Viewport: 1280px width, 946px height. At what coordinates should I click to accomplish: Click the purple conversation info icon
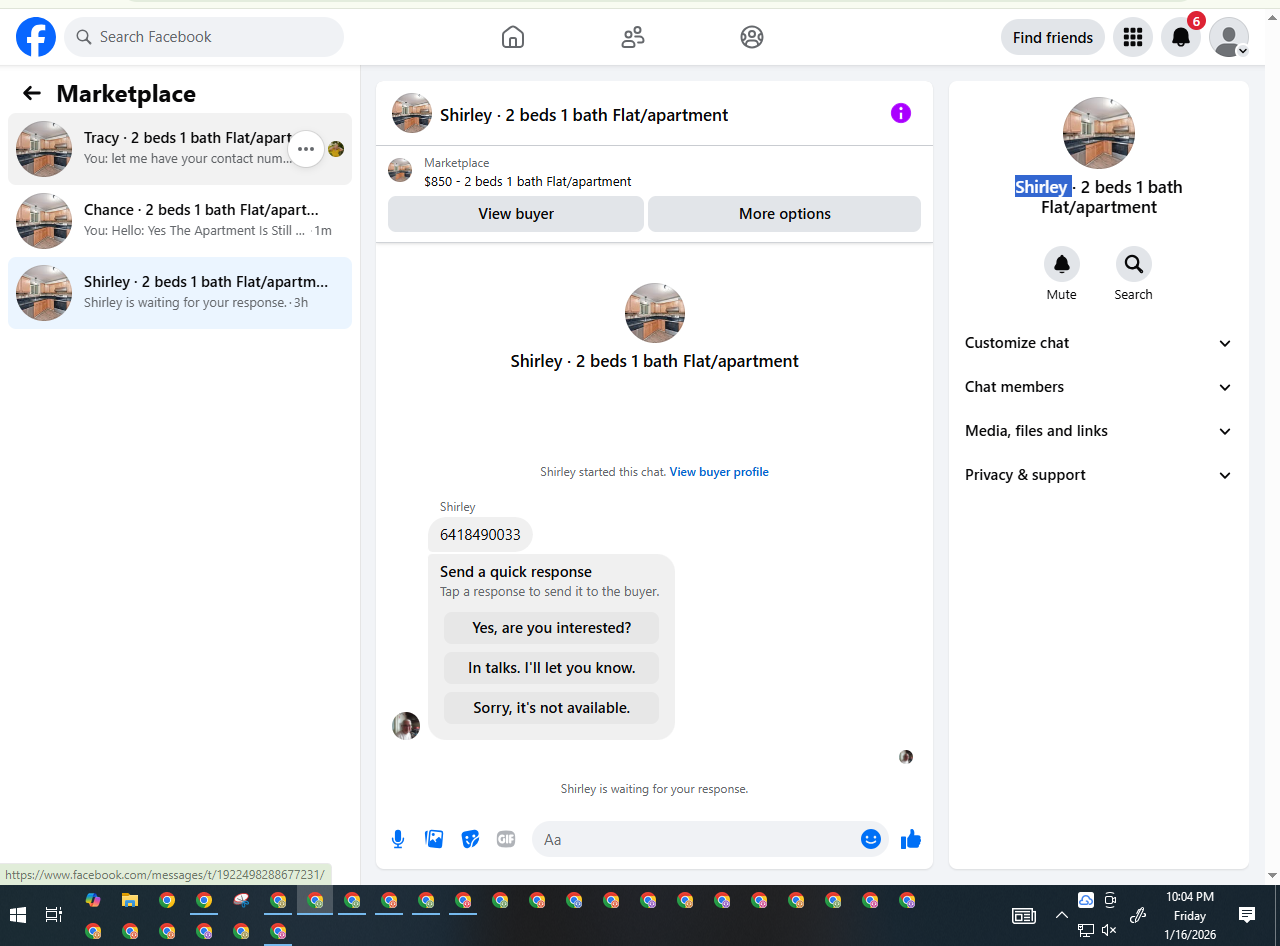click(901, 113)
